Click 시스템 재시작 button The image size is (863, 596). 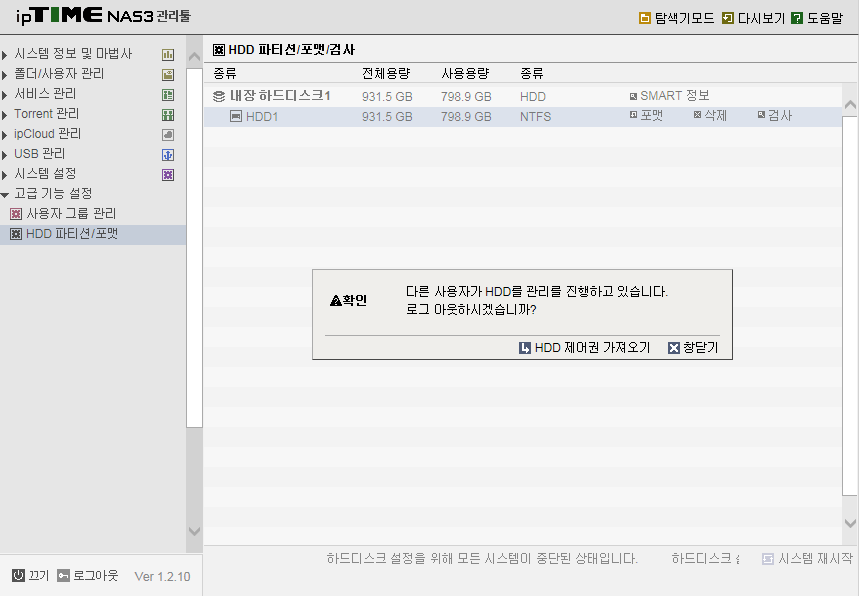pyautogui.click(x=807, y=559)
